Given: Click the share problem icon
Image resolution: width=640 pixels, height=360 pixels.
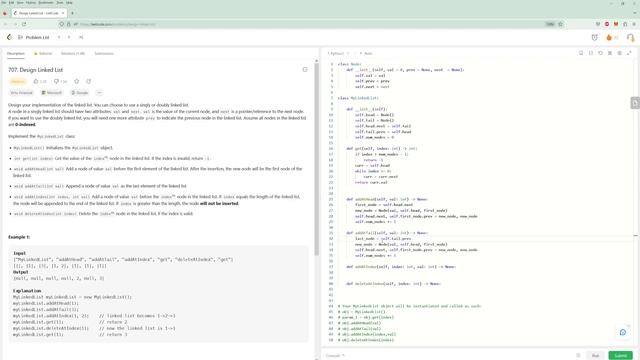Looking at the screenshot, I should [89, 81].
